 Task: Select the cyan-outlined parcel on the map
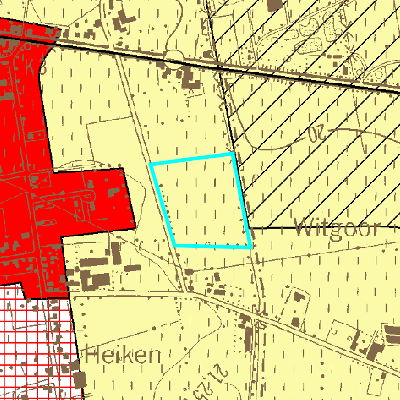click(202, 202)
